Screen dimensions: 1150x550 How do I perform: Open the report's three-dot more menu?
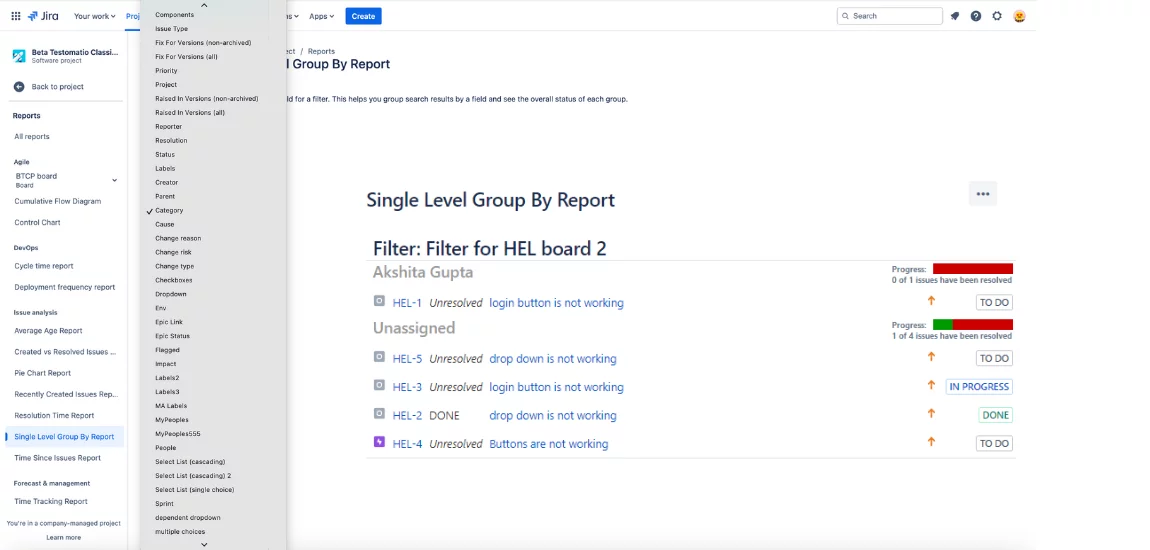click(982, 194)
